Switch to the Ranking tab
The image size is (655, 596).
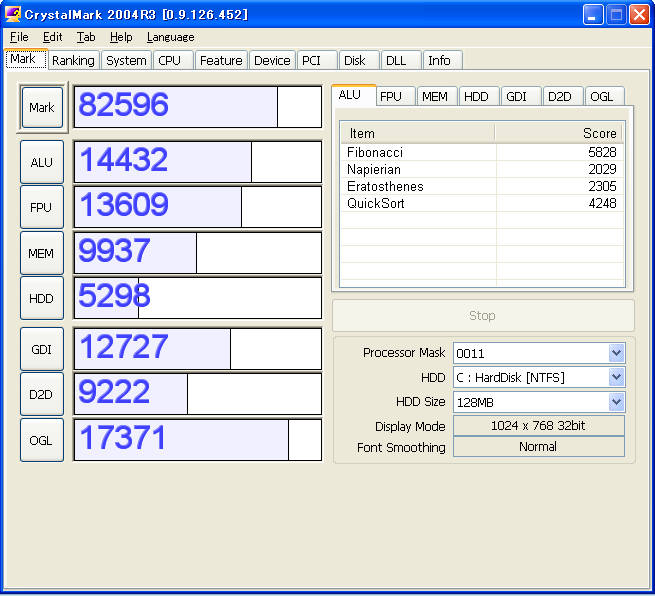[73, 60]
